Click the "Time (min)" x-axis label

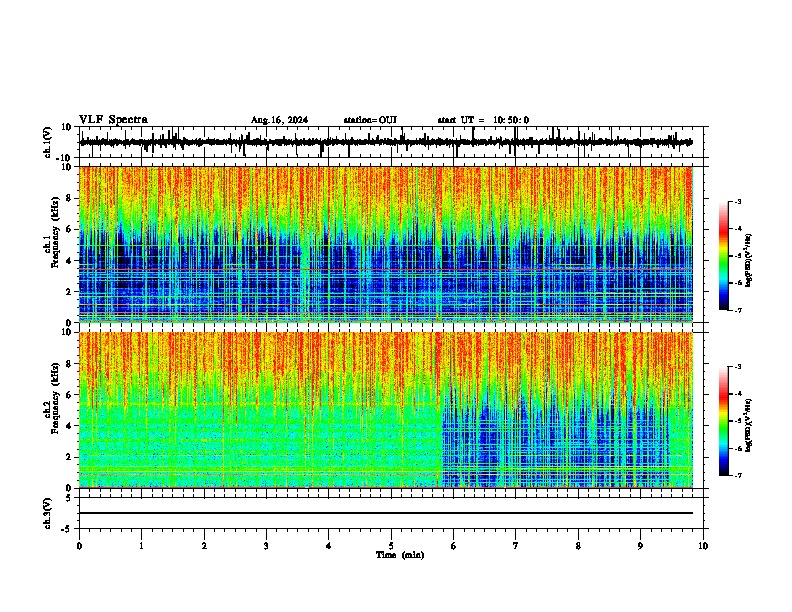point(400,555)
